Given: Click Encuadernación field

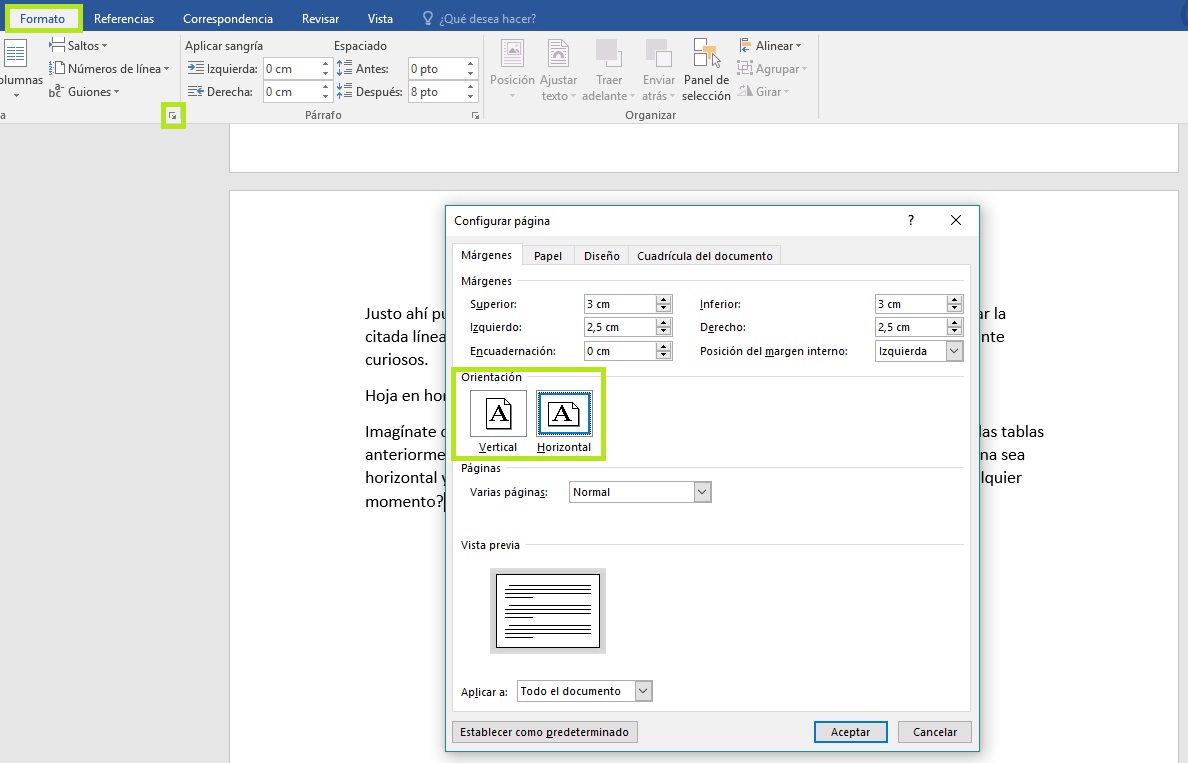Looking at the screenshot, I should (620, 351).
